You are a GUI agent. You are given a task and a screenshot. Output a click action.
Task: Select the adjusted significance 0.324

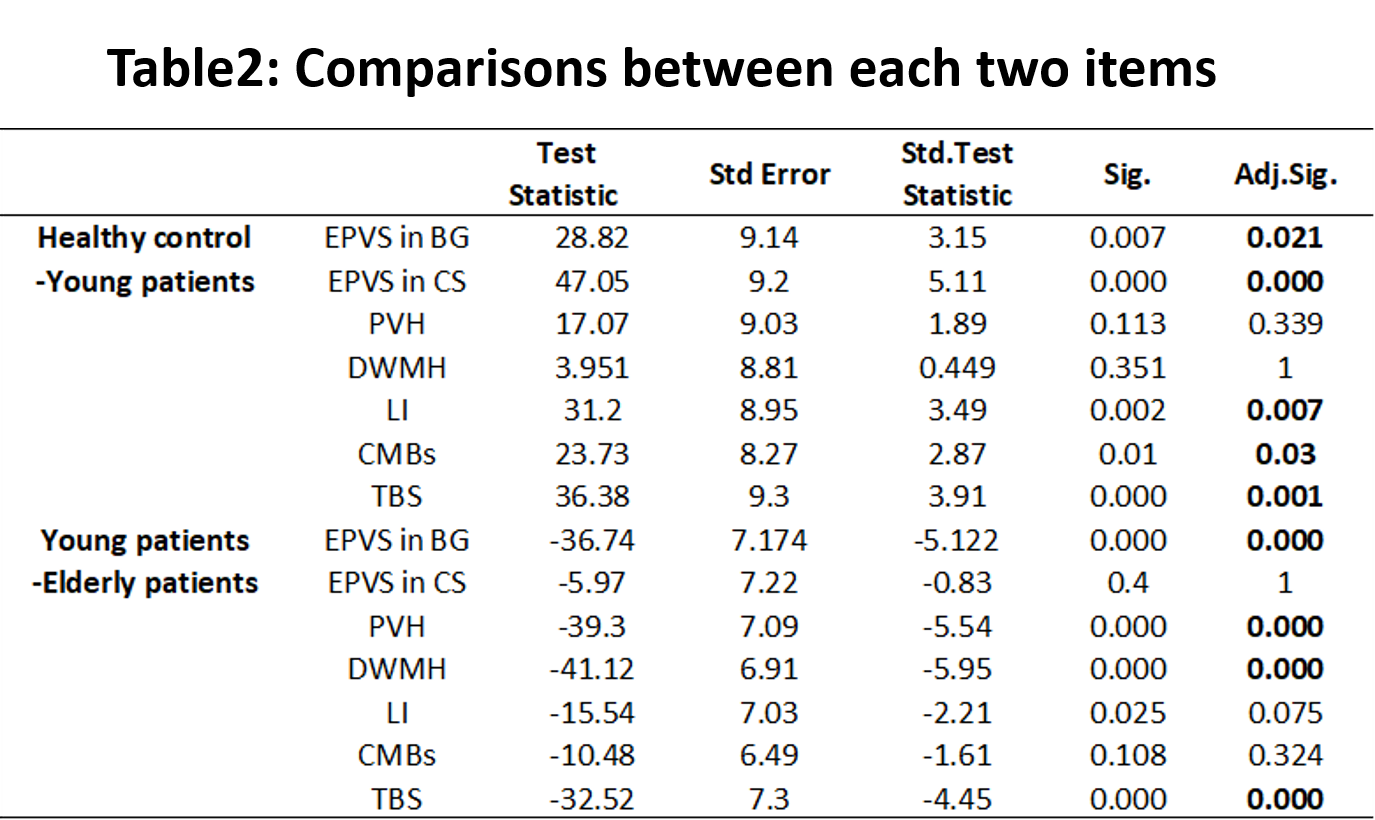(x=1283, y=756)
